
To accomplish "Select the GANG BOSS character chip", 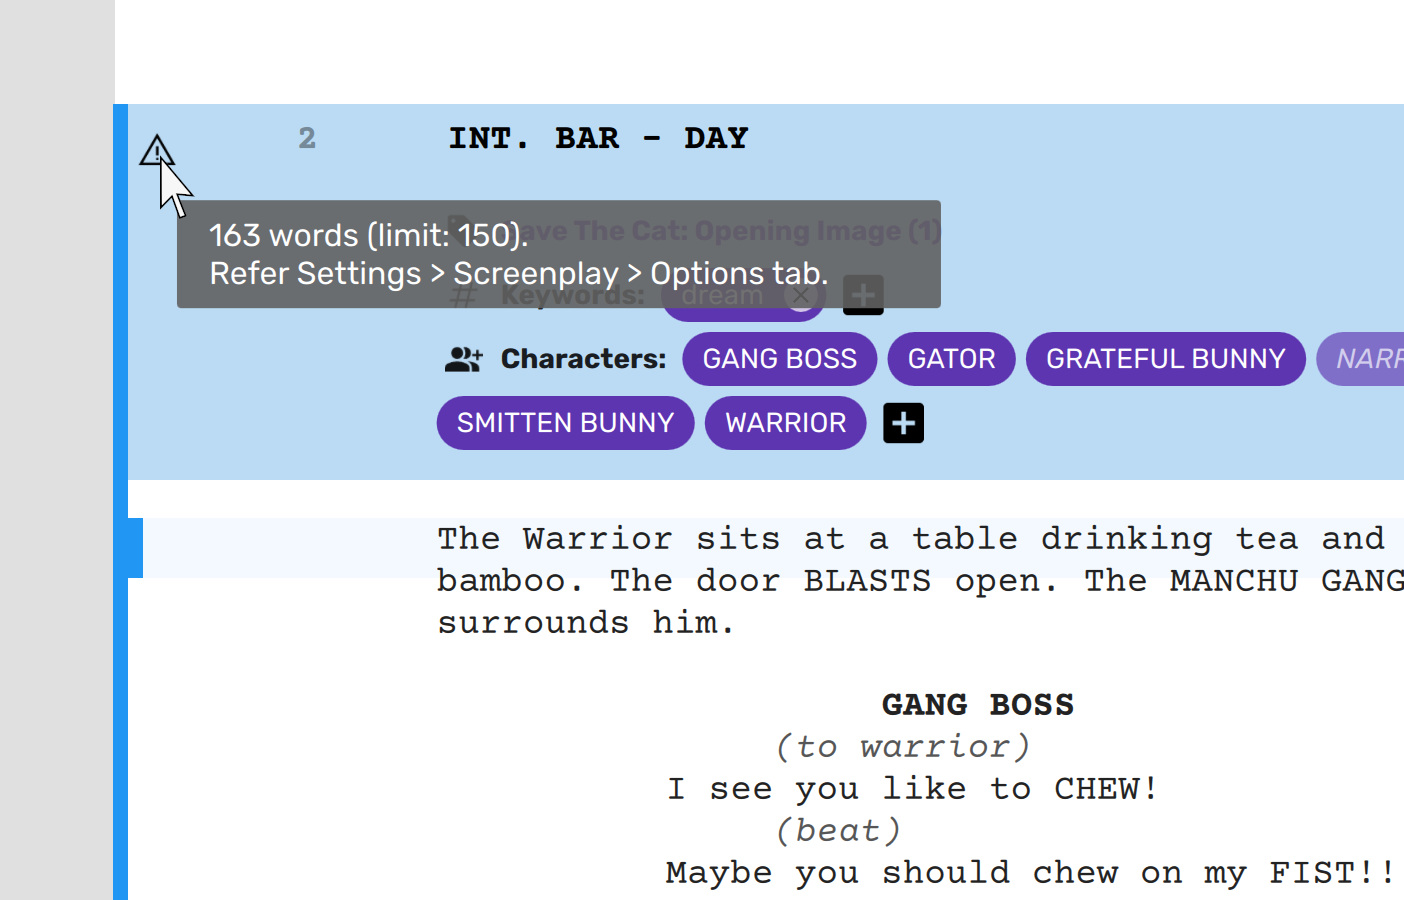I will pyautogui.click(x=779, y=359).
